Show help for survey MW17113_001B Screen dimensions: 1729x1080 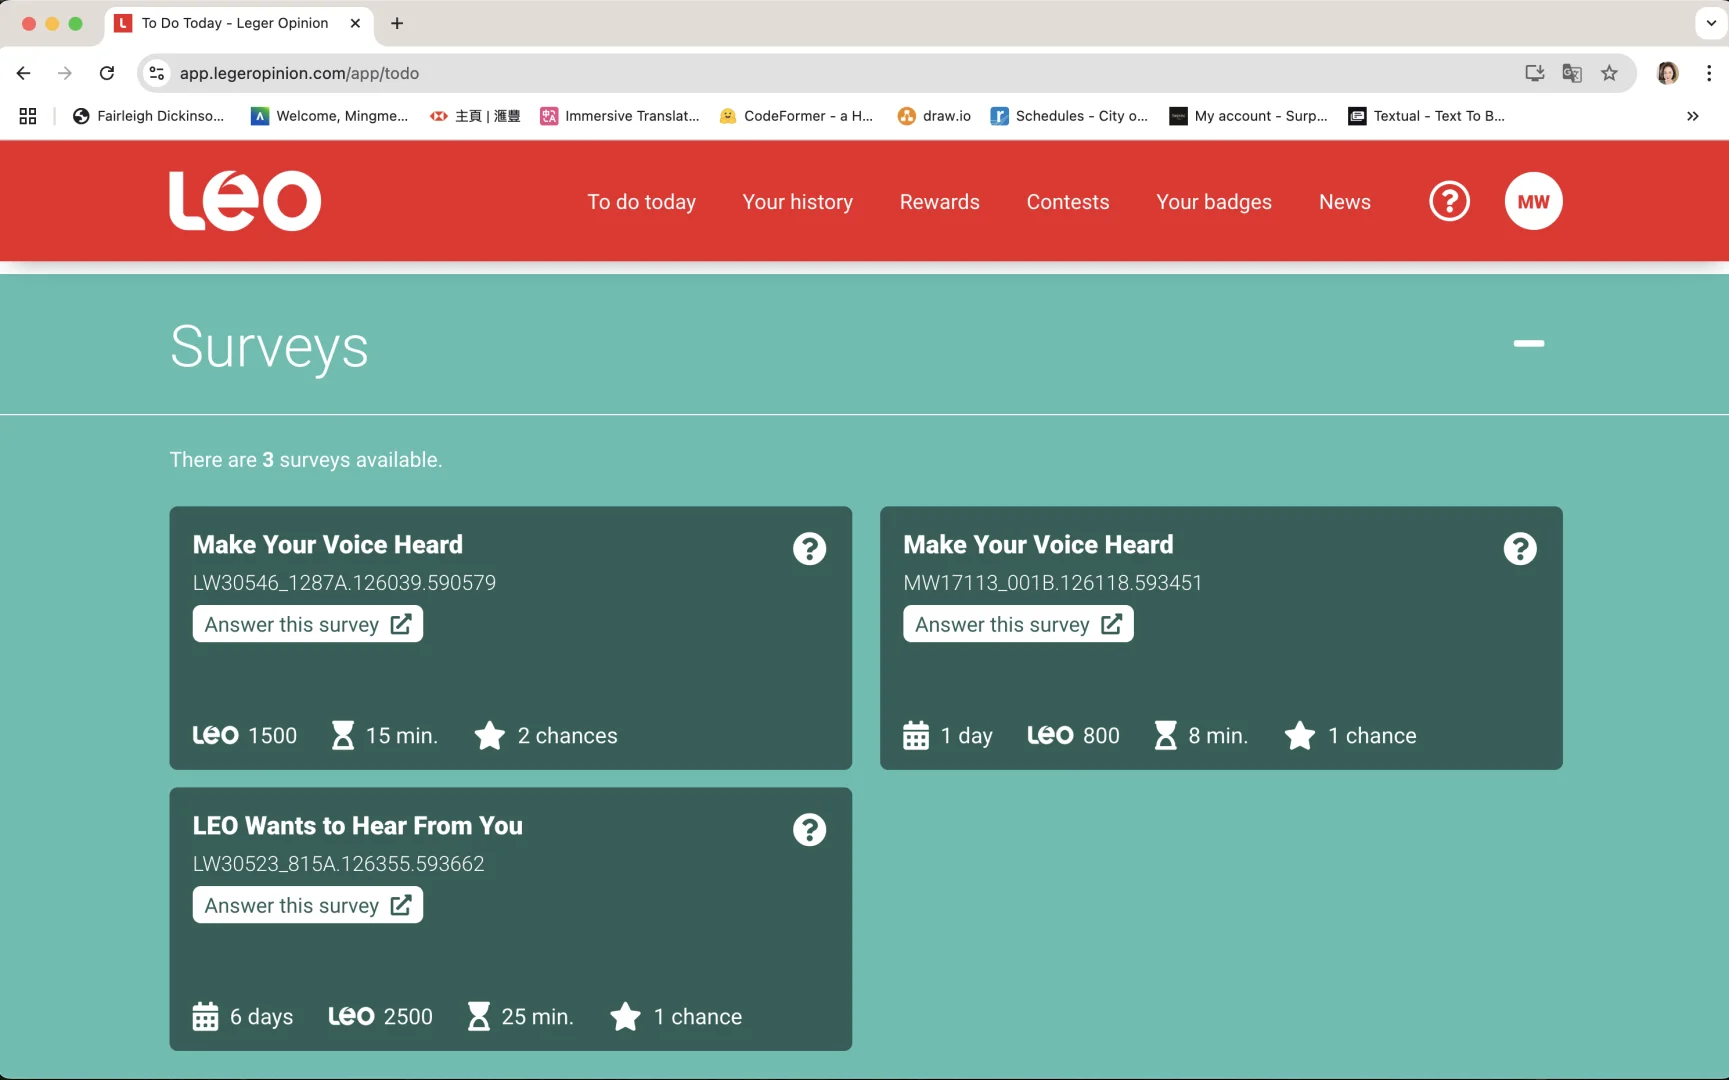click(x=1519, y=548)
